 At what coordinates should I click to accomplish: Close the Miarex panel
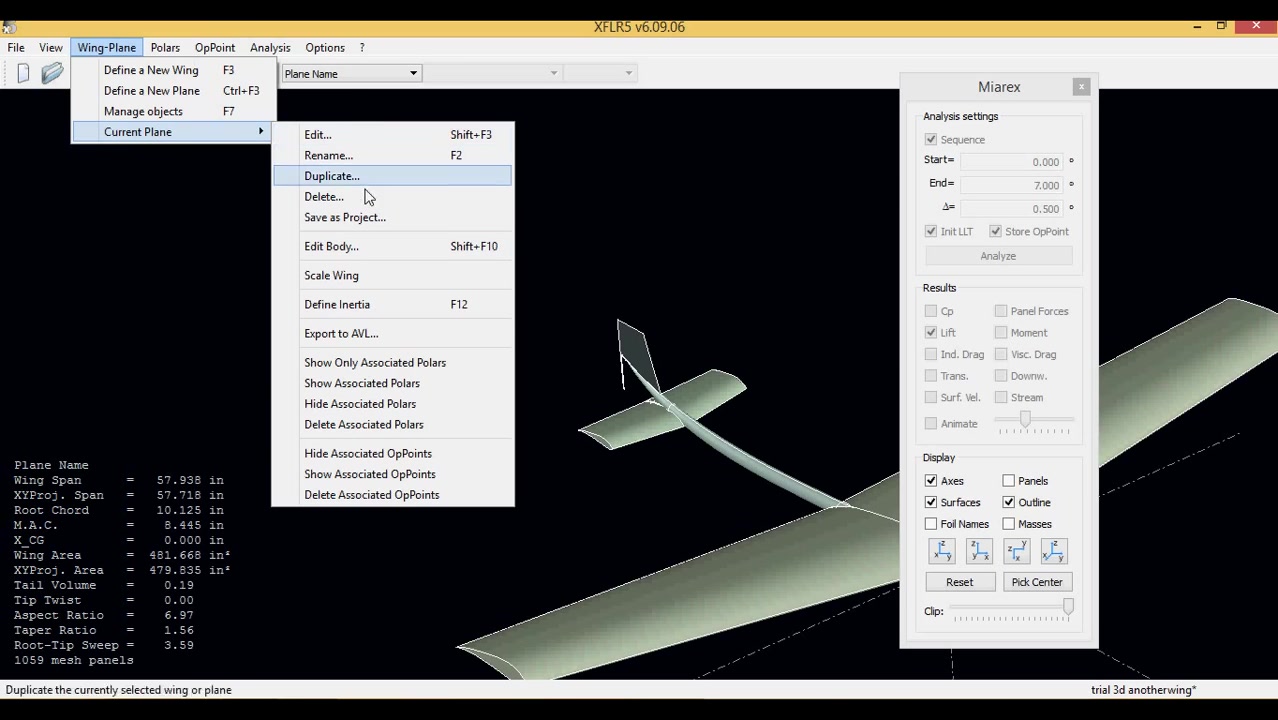pyautogui.click(x=1081, y=87)
